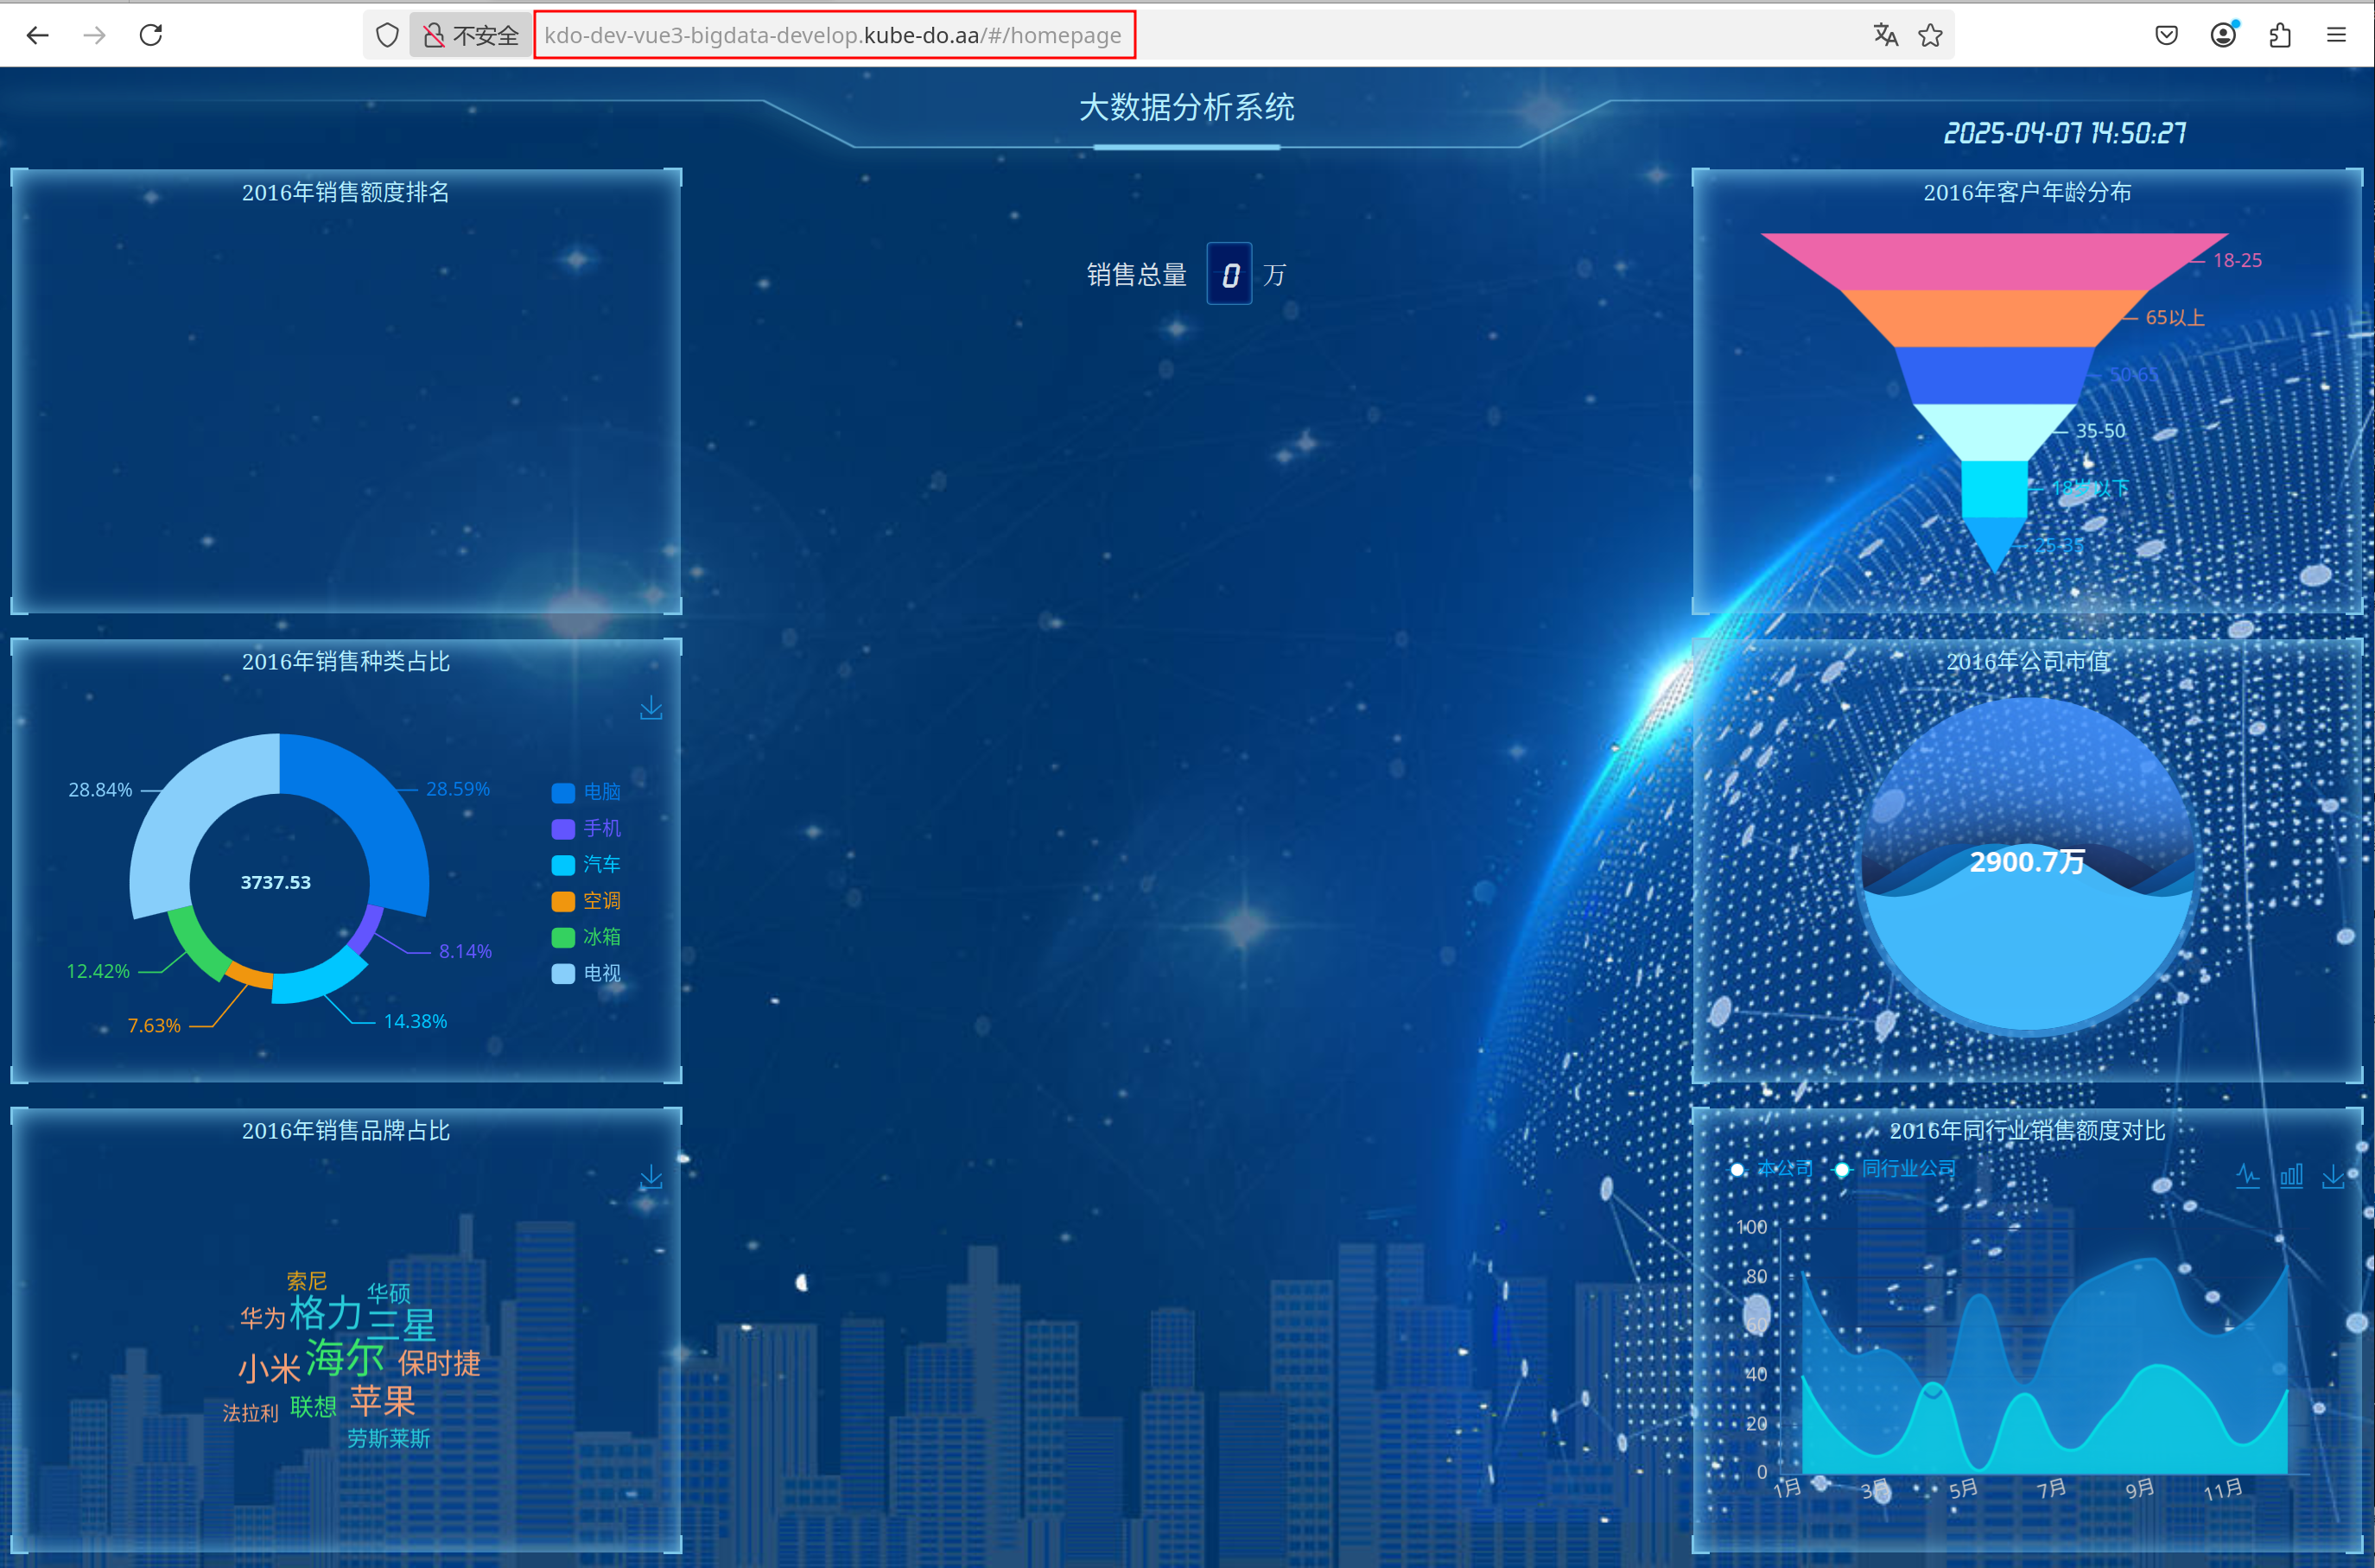The height and width of the screenshot is (1568, 2375).
Task: Go back with the browser back arrow
Action: coord(38,35)
